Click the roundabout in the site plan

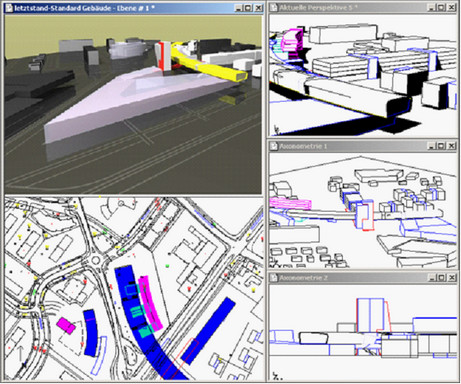coord(96,260)
